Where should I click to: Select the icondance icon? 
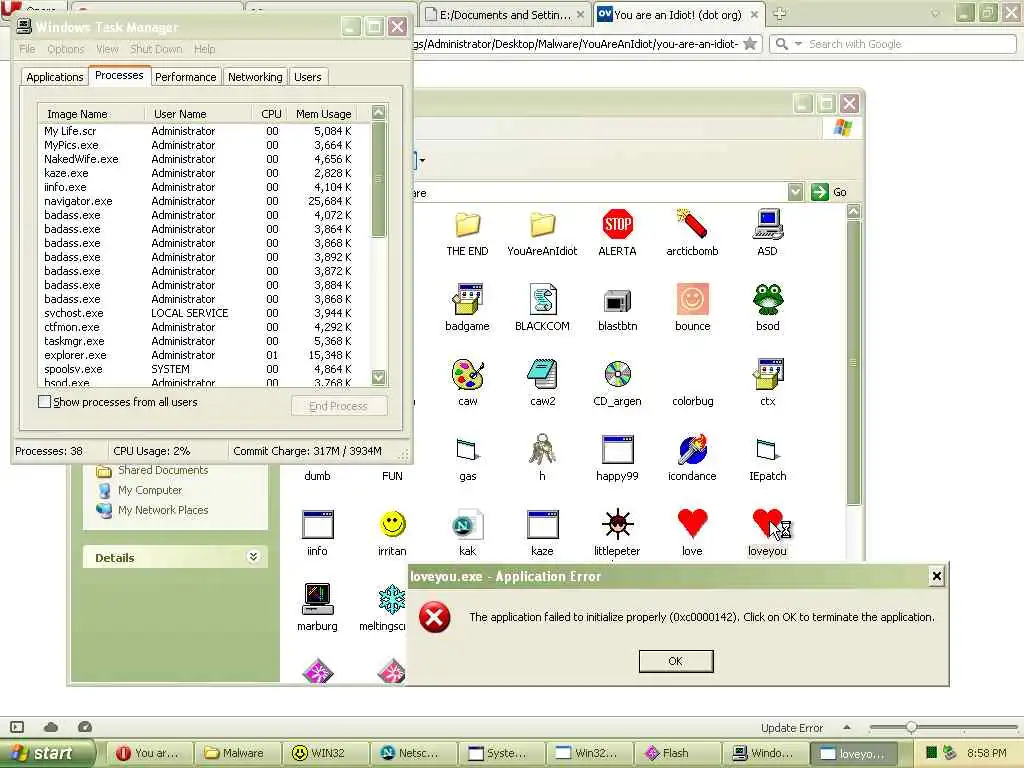coord(692,449)
